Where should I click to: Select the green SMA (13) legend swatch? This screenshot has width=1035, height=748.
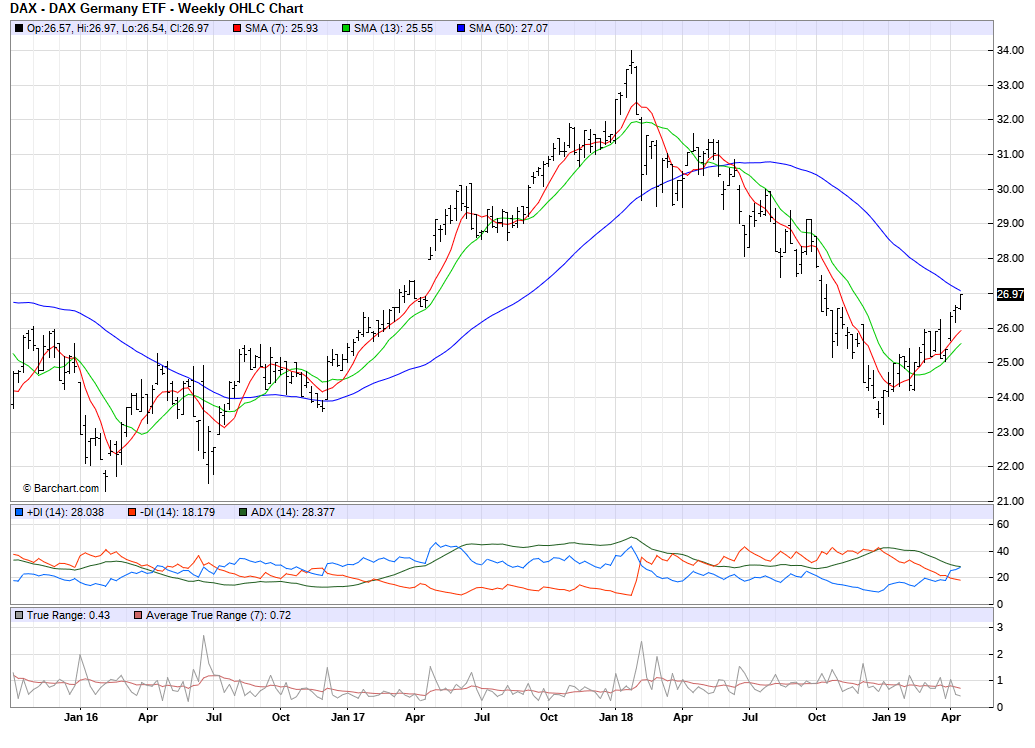click(x=347, y=28)
